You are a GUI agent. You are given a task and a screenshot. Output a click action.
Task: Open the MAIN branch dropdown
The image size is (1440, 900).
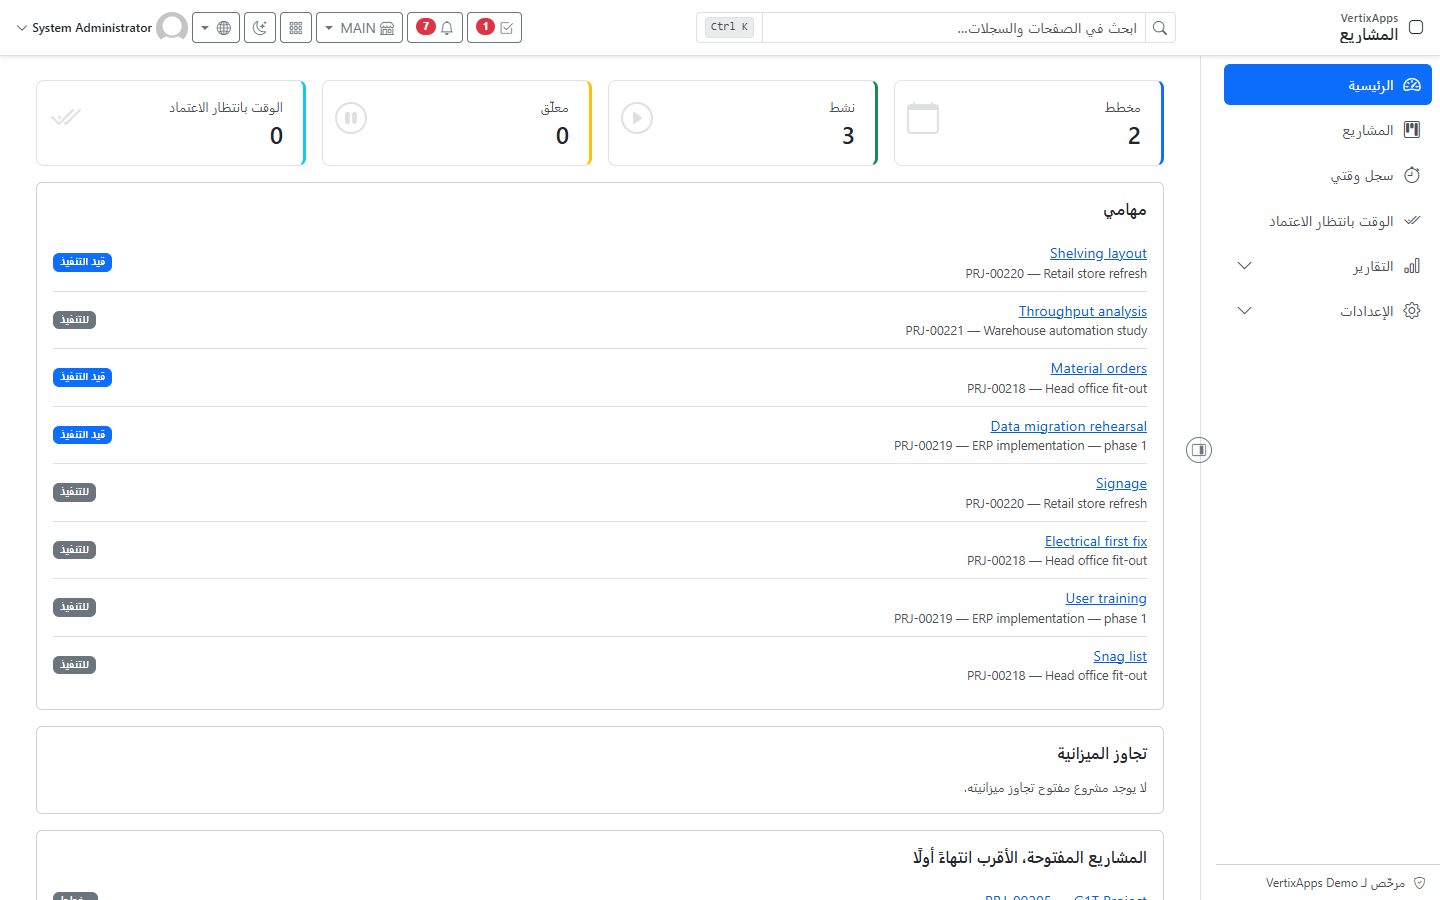click(359, 28)
